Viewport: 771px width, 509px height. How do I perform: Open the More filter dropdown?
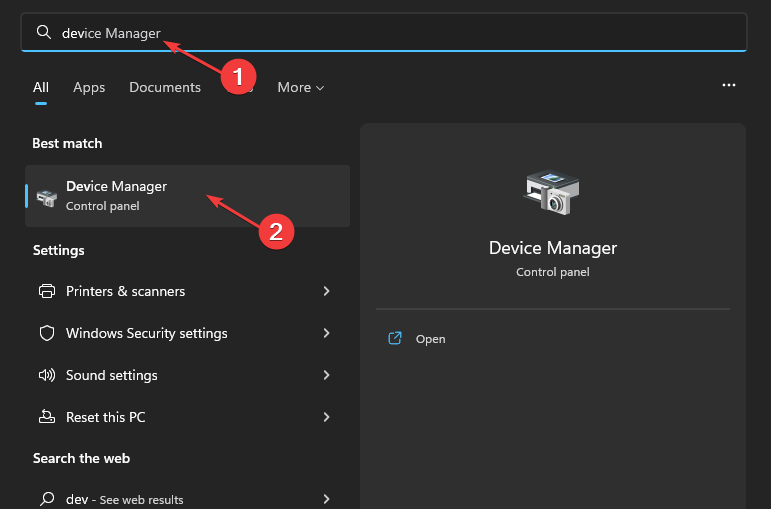pyautogui.click(x=300, y=88)
